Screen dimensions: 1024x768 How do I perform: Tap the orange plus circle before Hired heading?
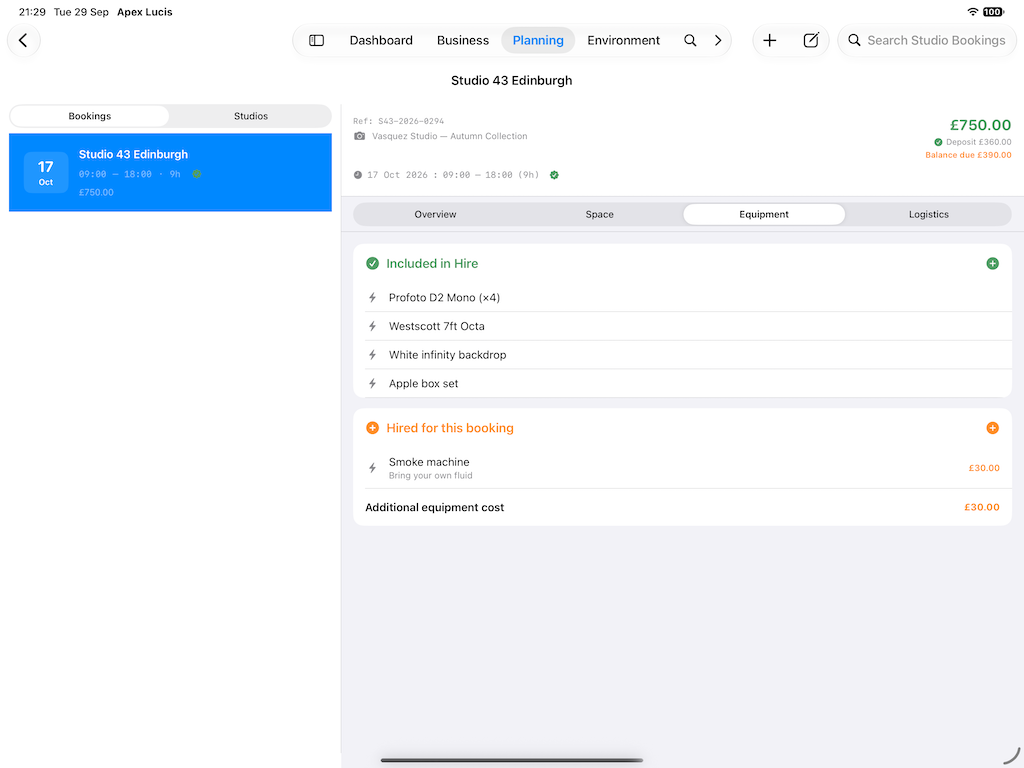point(372,428)
